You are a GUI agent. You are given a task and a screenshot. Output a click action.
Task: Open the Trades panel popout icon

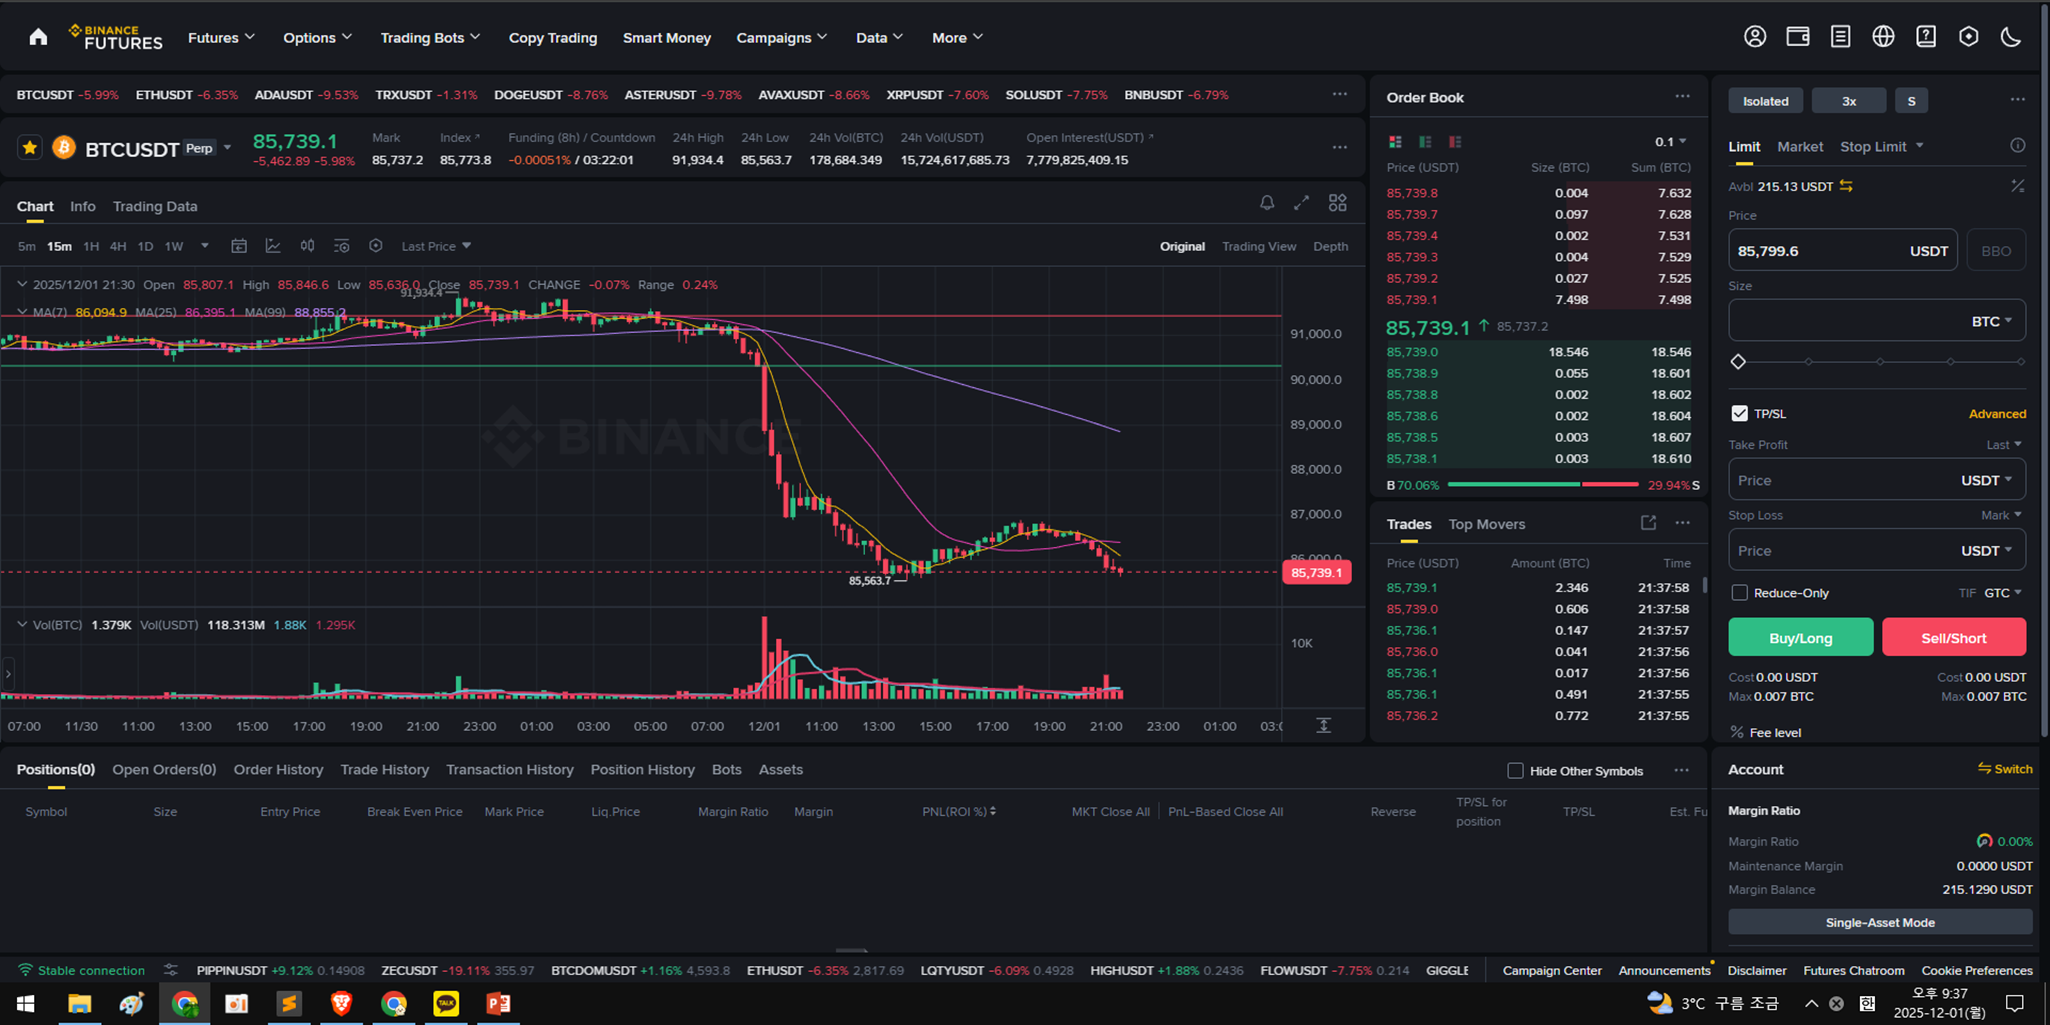click(1648, 523)
